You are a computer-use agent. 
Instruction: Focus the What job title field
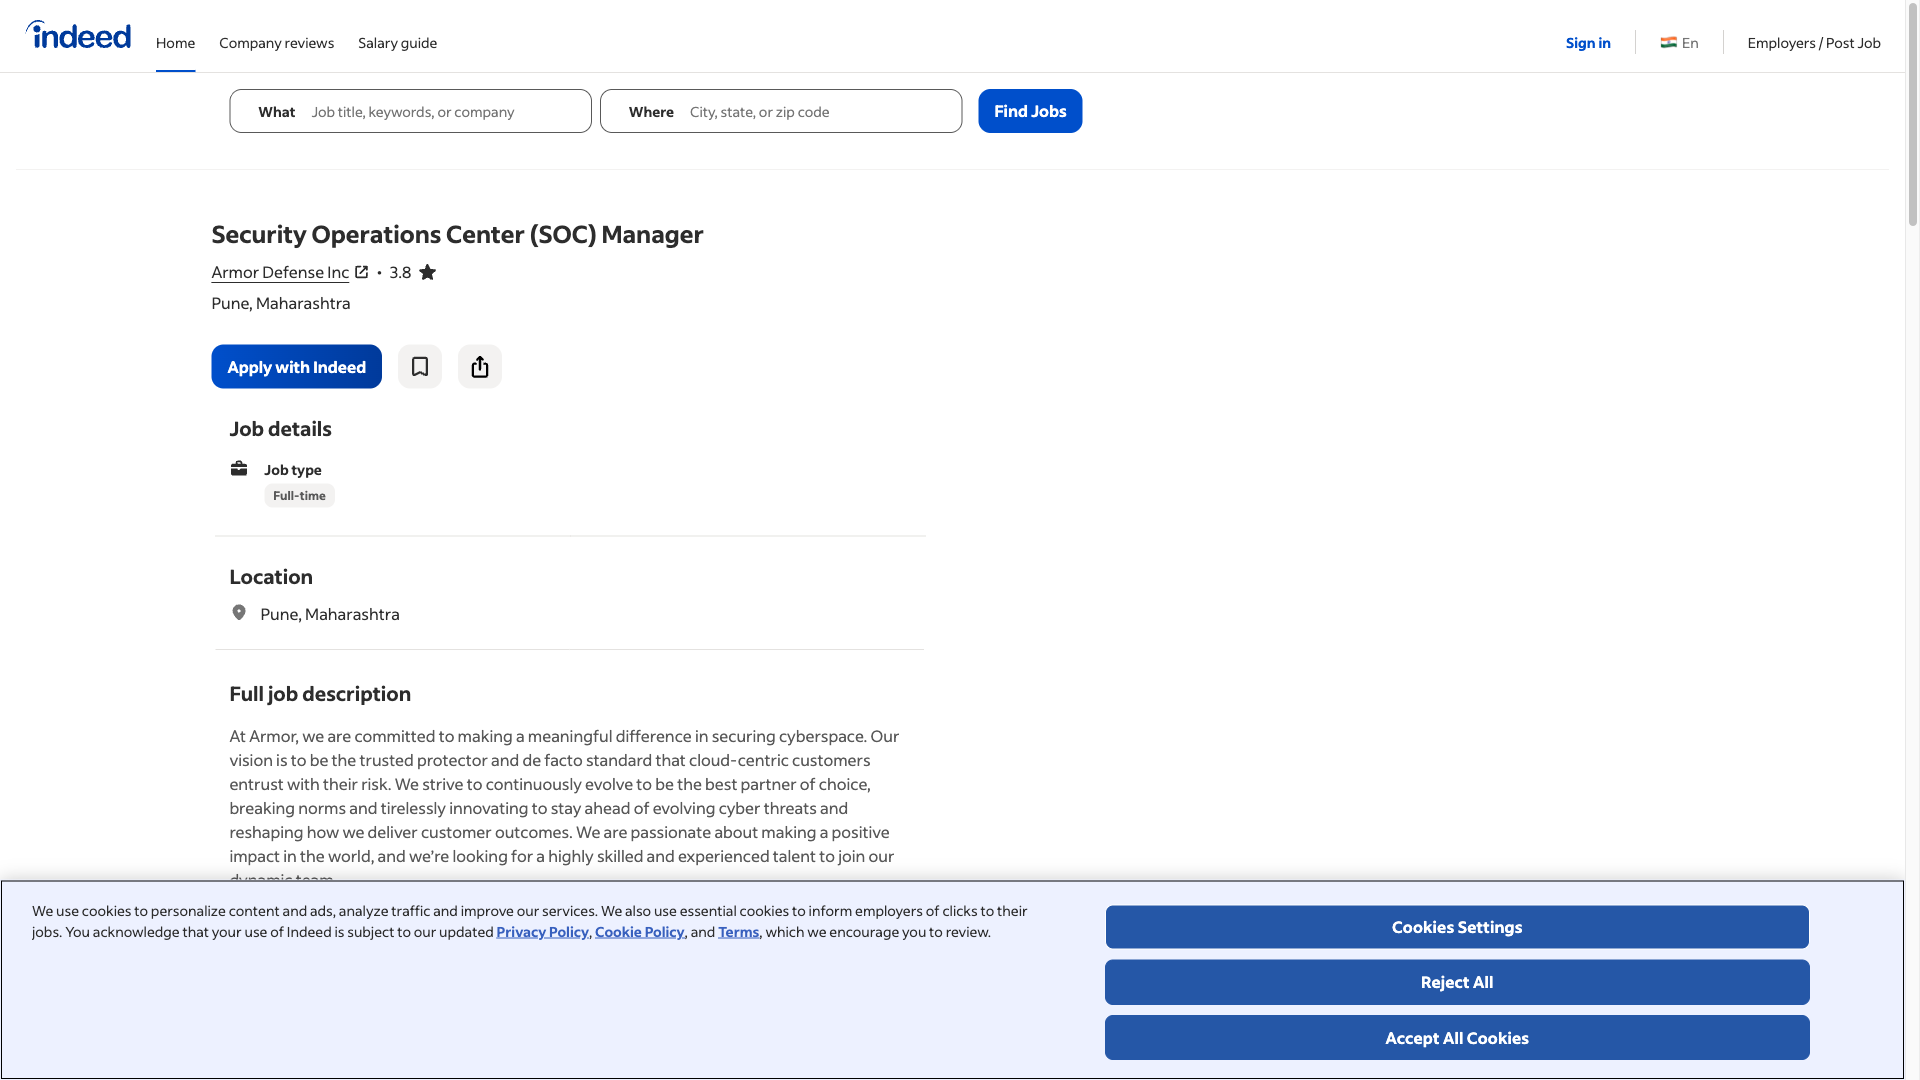coord(410,111)
